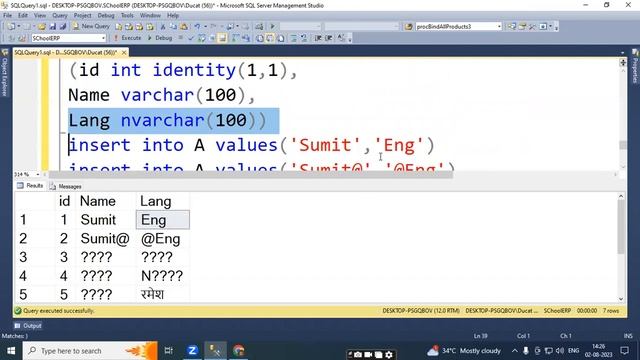
Task: Click the New Query toolbar button
Action: tap(91, 26)
